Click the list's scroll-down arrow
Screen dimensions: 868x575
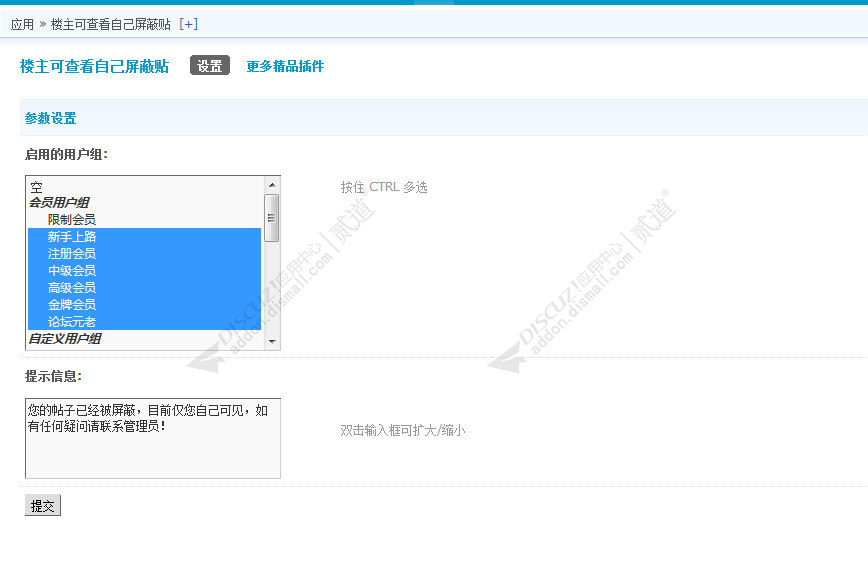(272, 341)
